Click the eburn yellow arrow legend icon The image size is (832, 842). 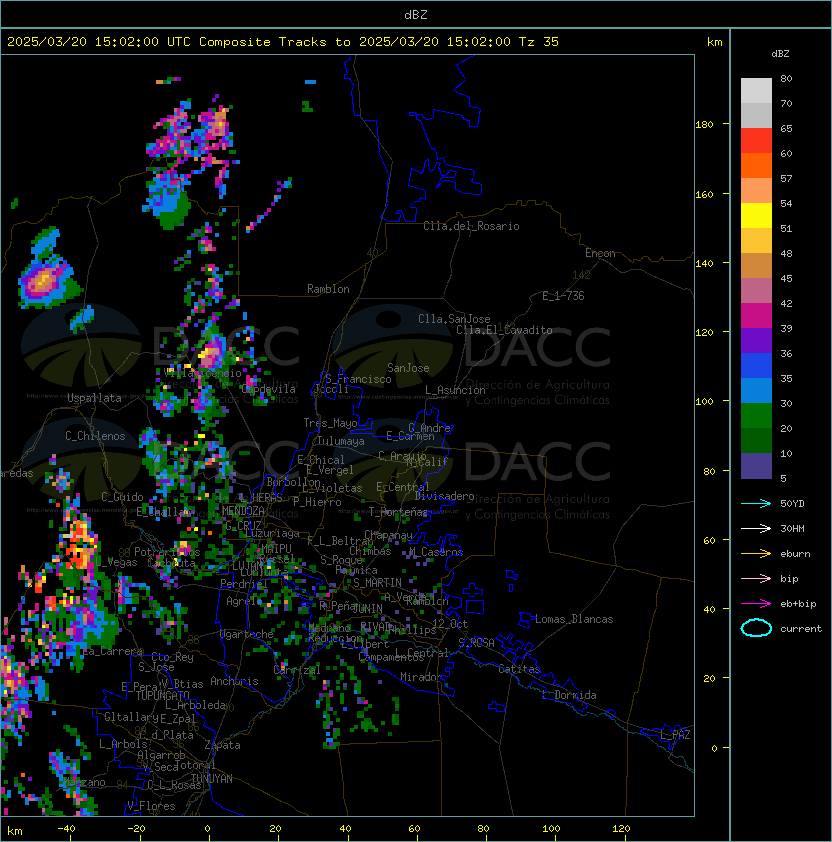[756, 554]
